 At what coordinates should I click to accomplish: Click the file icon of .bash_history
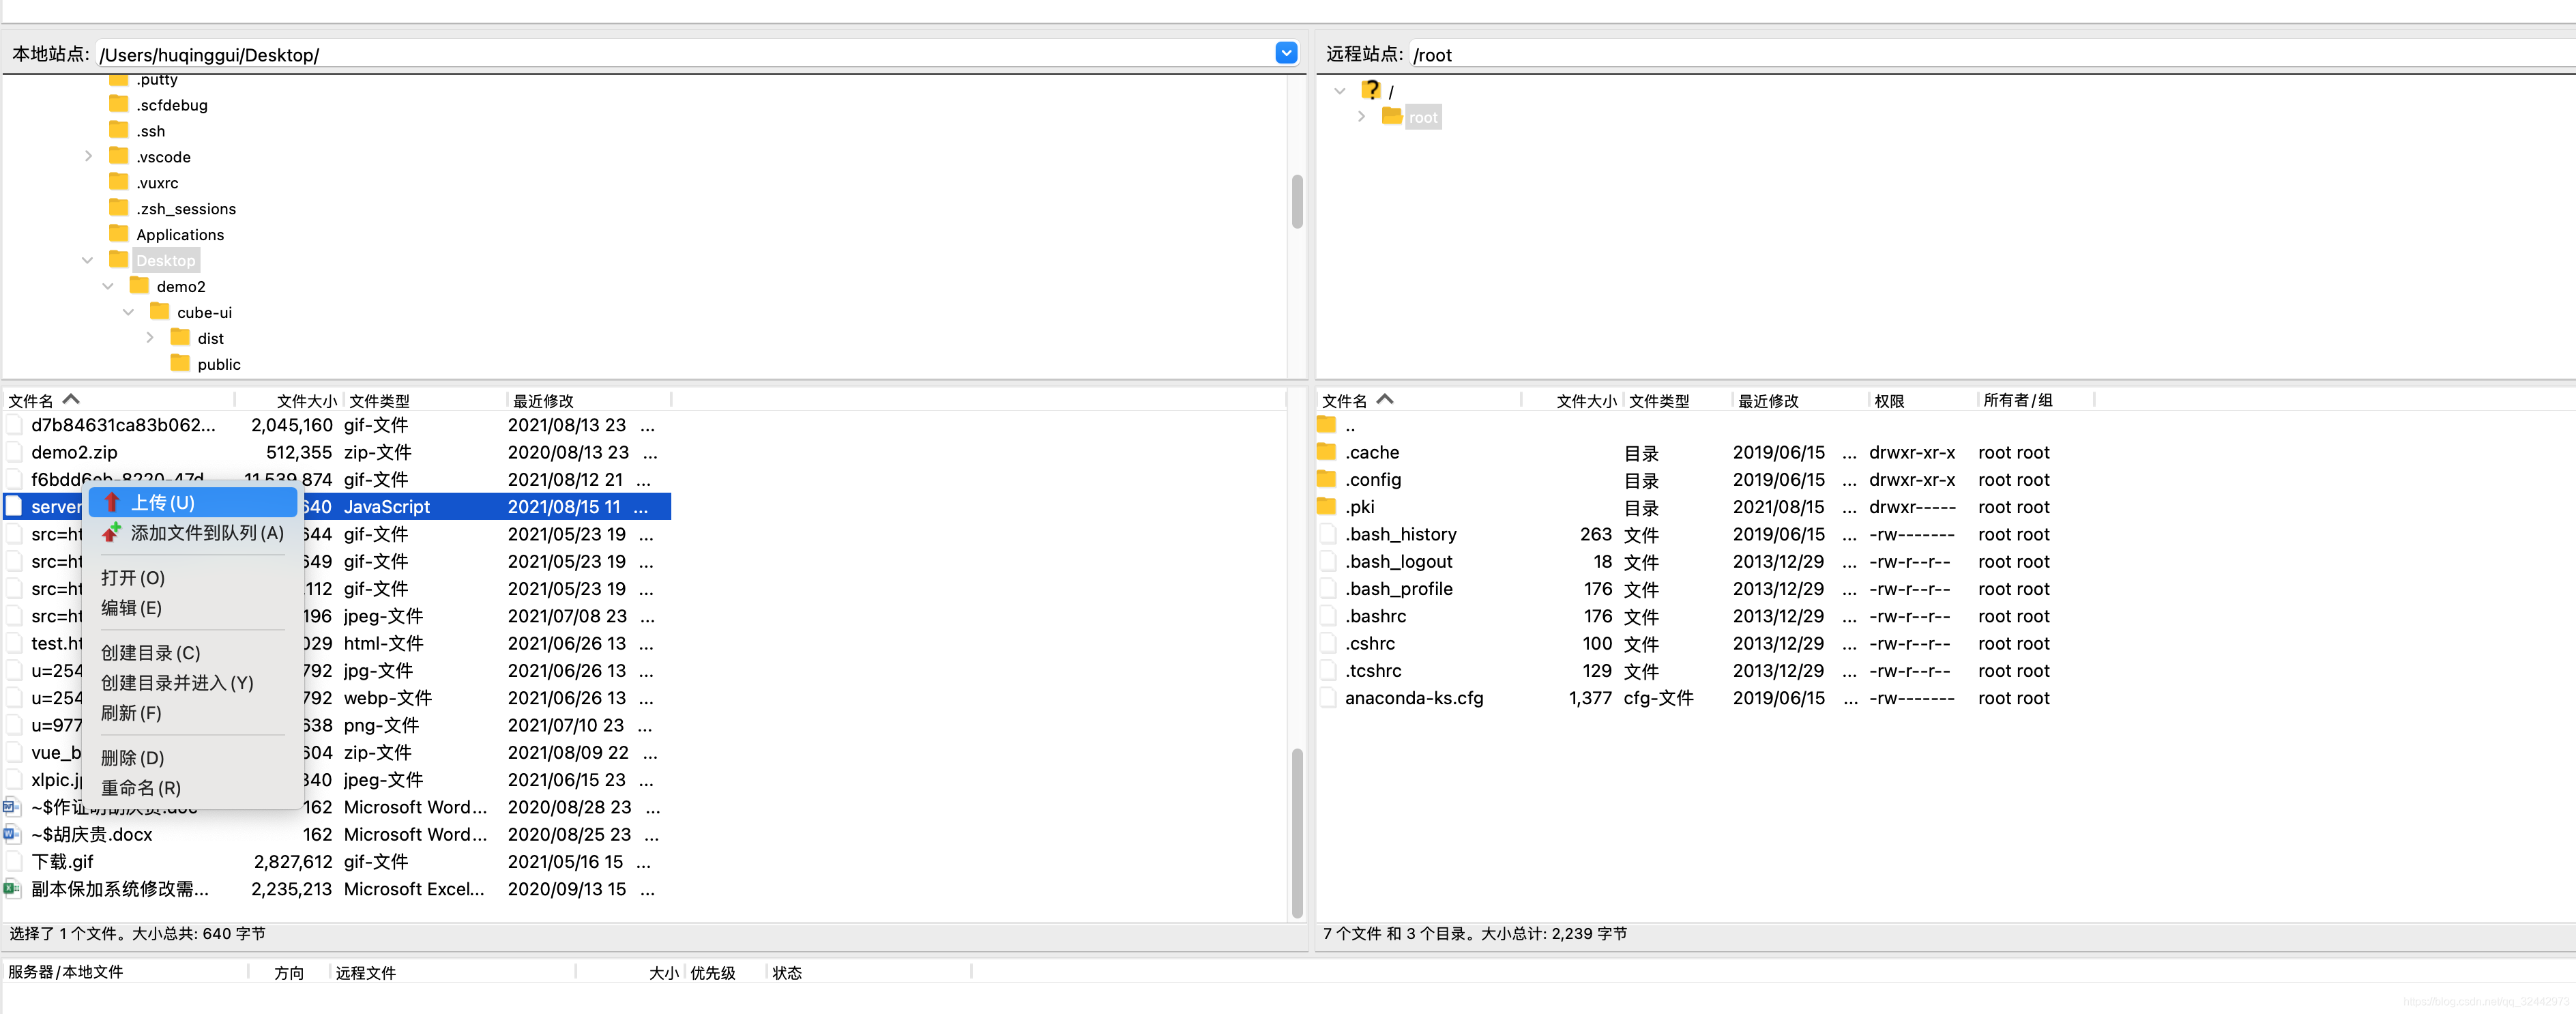tap(1327, 534)
